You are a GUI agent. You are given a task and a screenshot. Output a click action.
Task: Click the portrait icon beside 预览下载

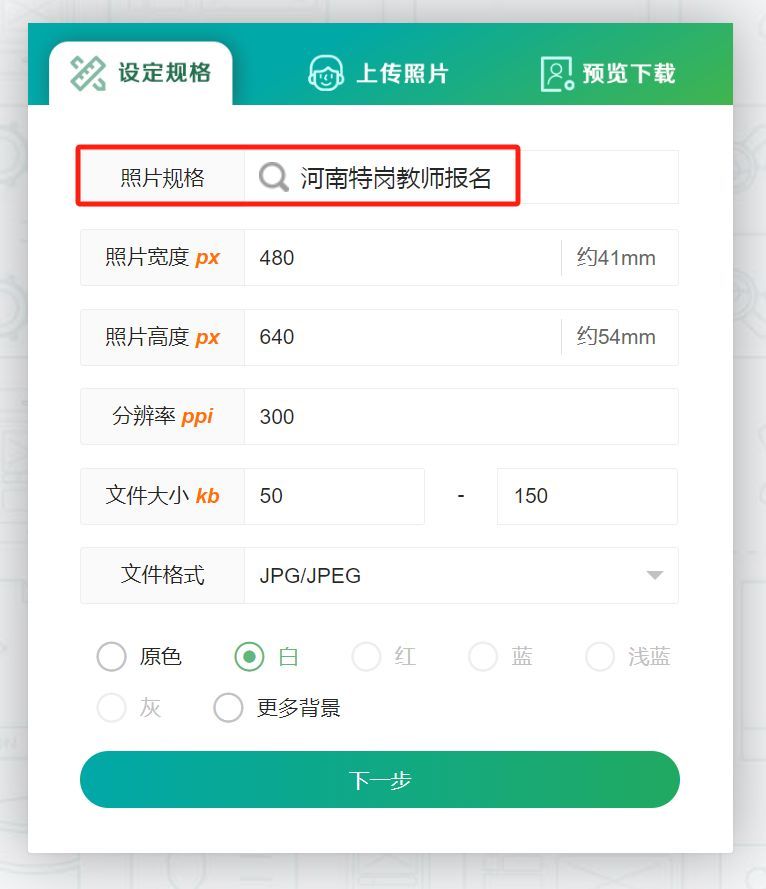click(557, 74)
